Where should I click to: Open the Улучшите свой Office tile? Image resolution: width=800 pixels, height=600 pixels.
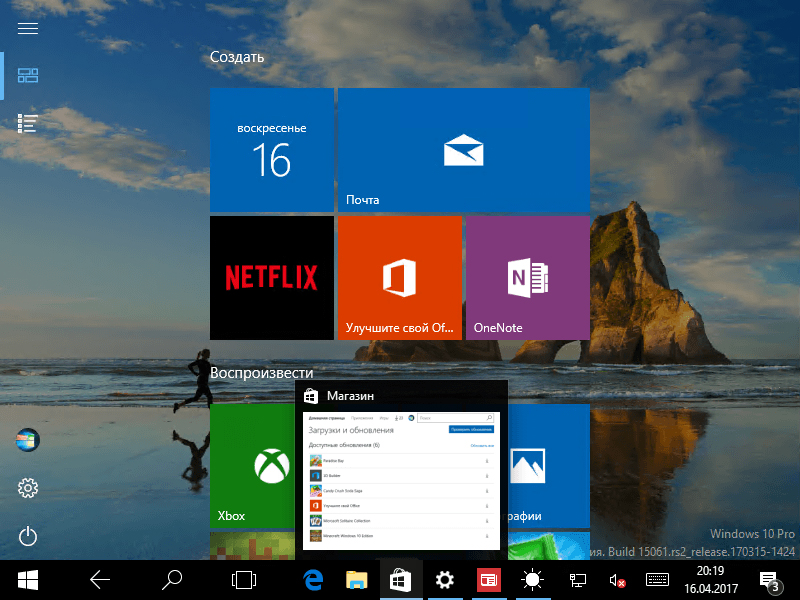[x=400, y=278]
